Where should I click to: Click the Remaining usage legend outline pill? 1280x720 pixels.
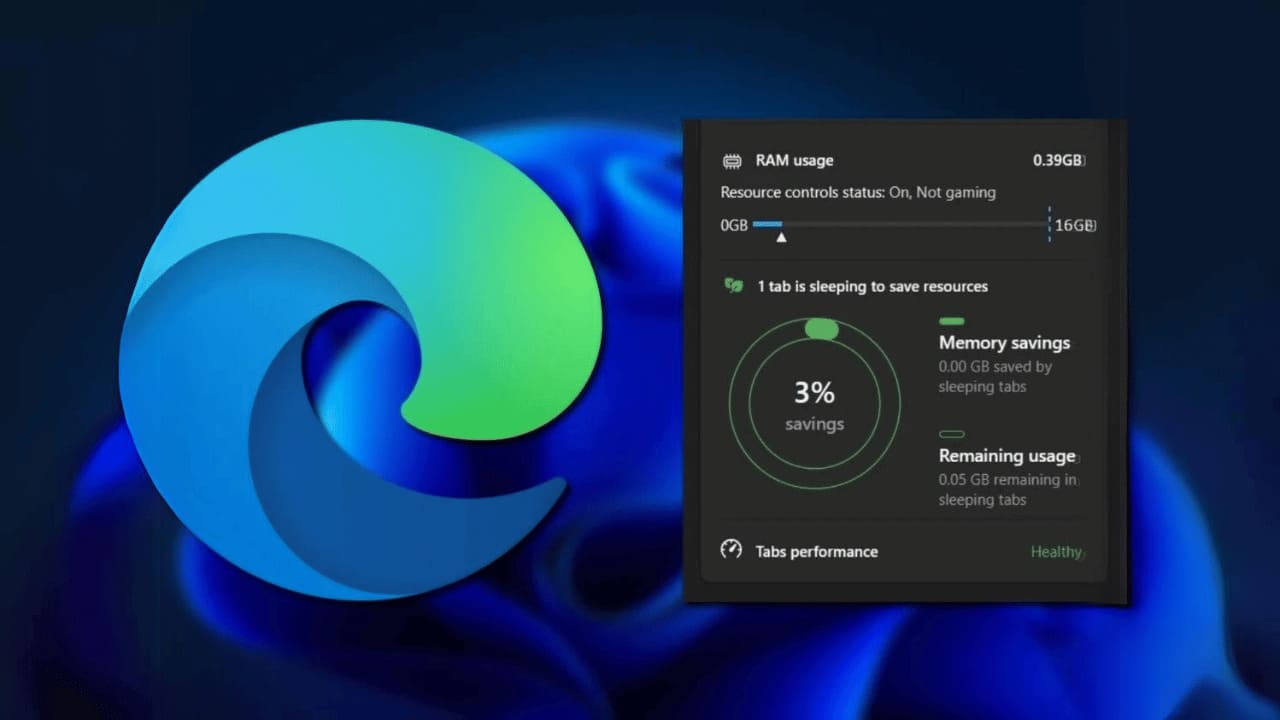point(952,434)
